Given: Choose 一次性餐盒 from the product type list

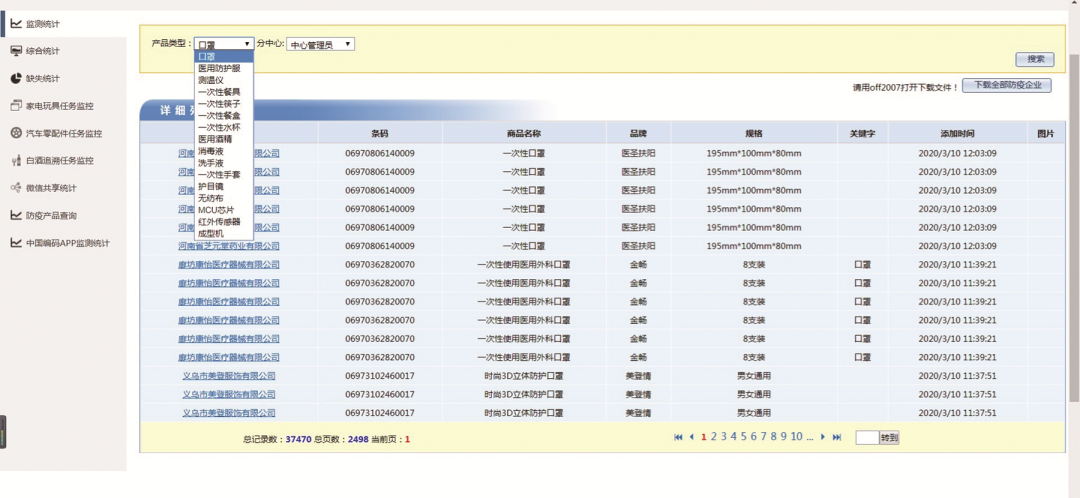Looking at the screenshot, I should [x=224, y=115].
